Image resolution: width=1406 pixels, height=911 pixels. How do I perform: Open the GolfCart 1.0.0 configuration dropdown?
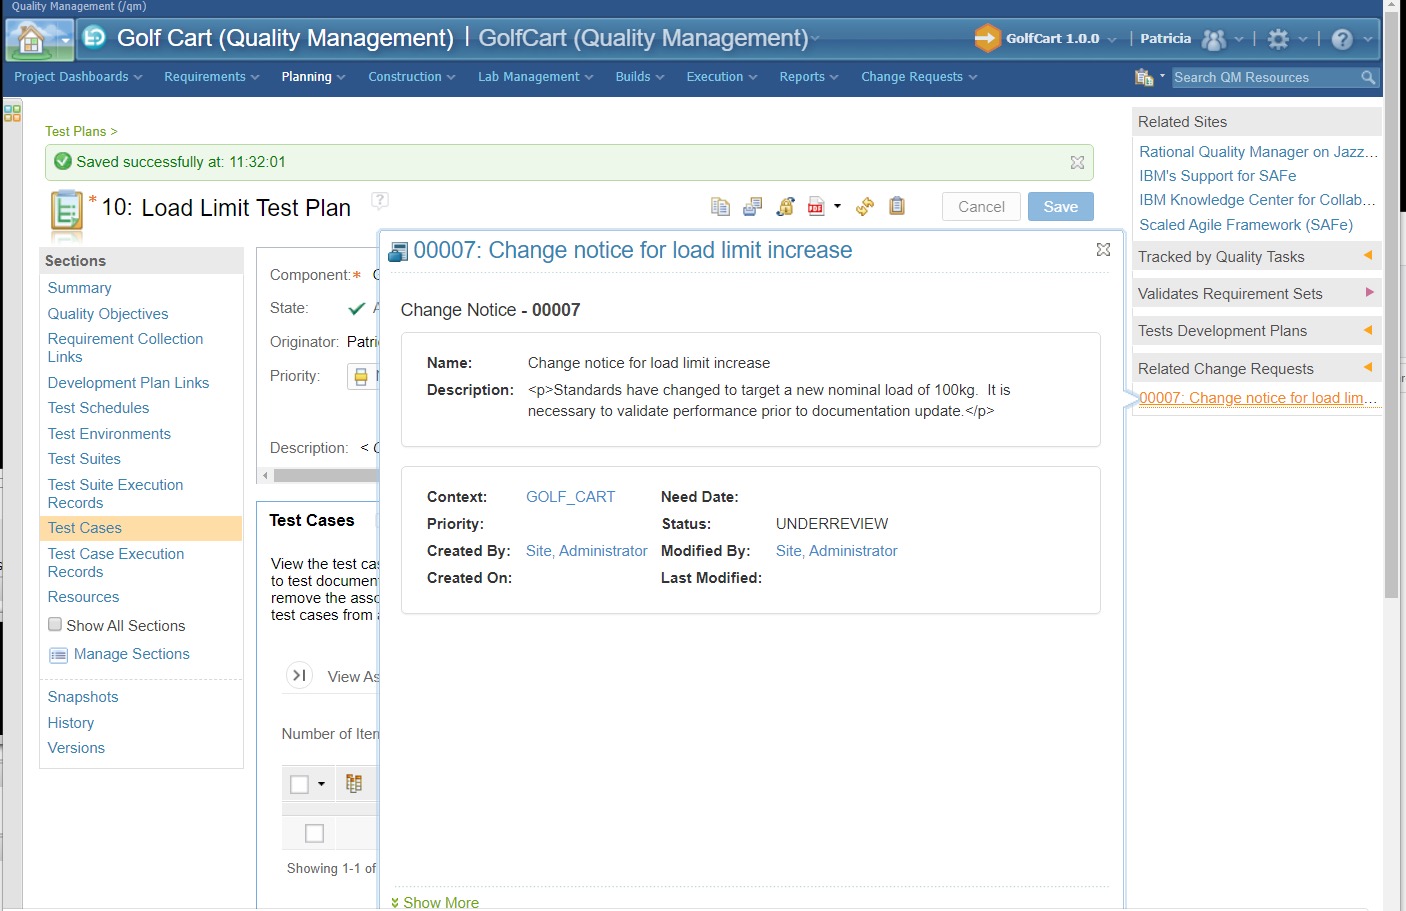click(x=1112, y=39)
